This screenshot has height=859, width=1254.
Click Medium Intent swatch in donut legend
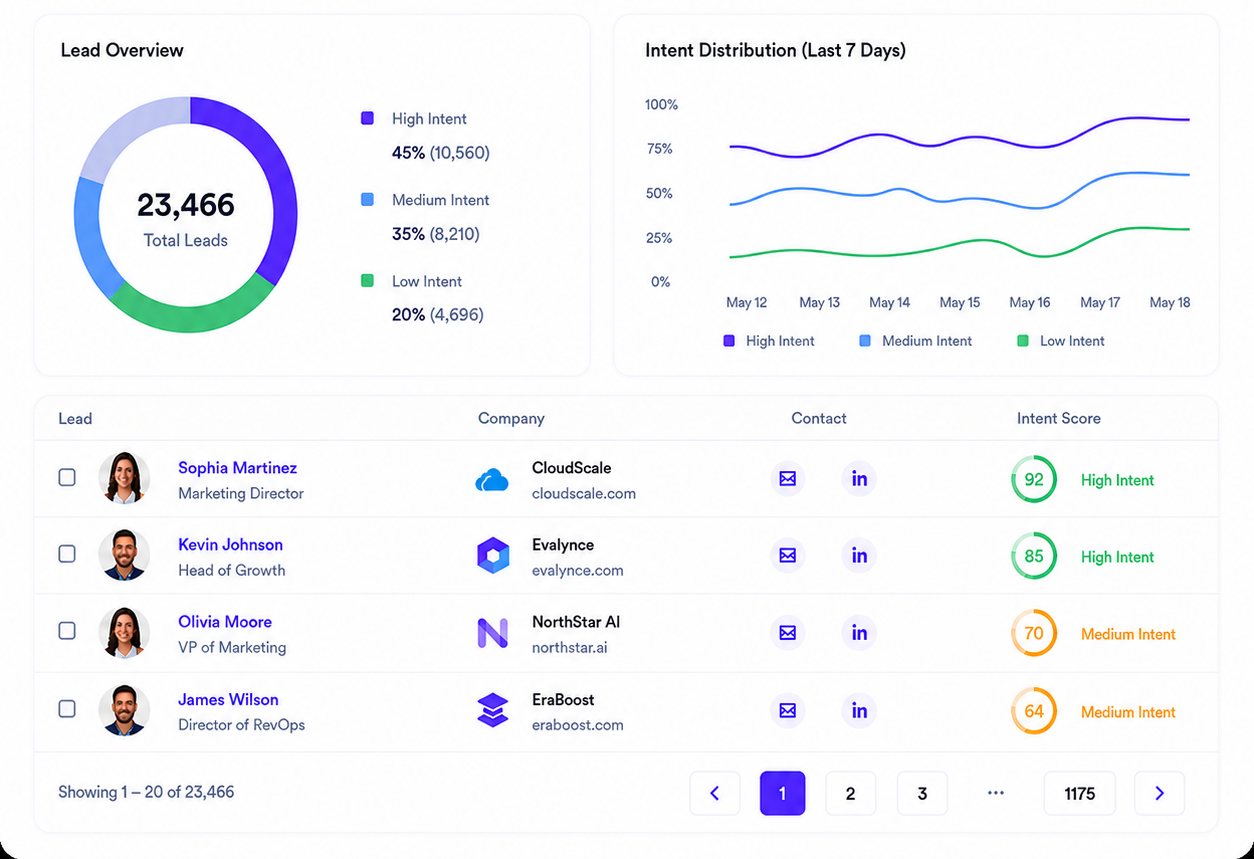pyautogui.click(x=367, y=200)
